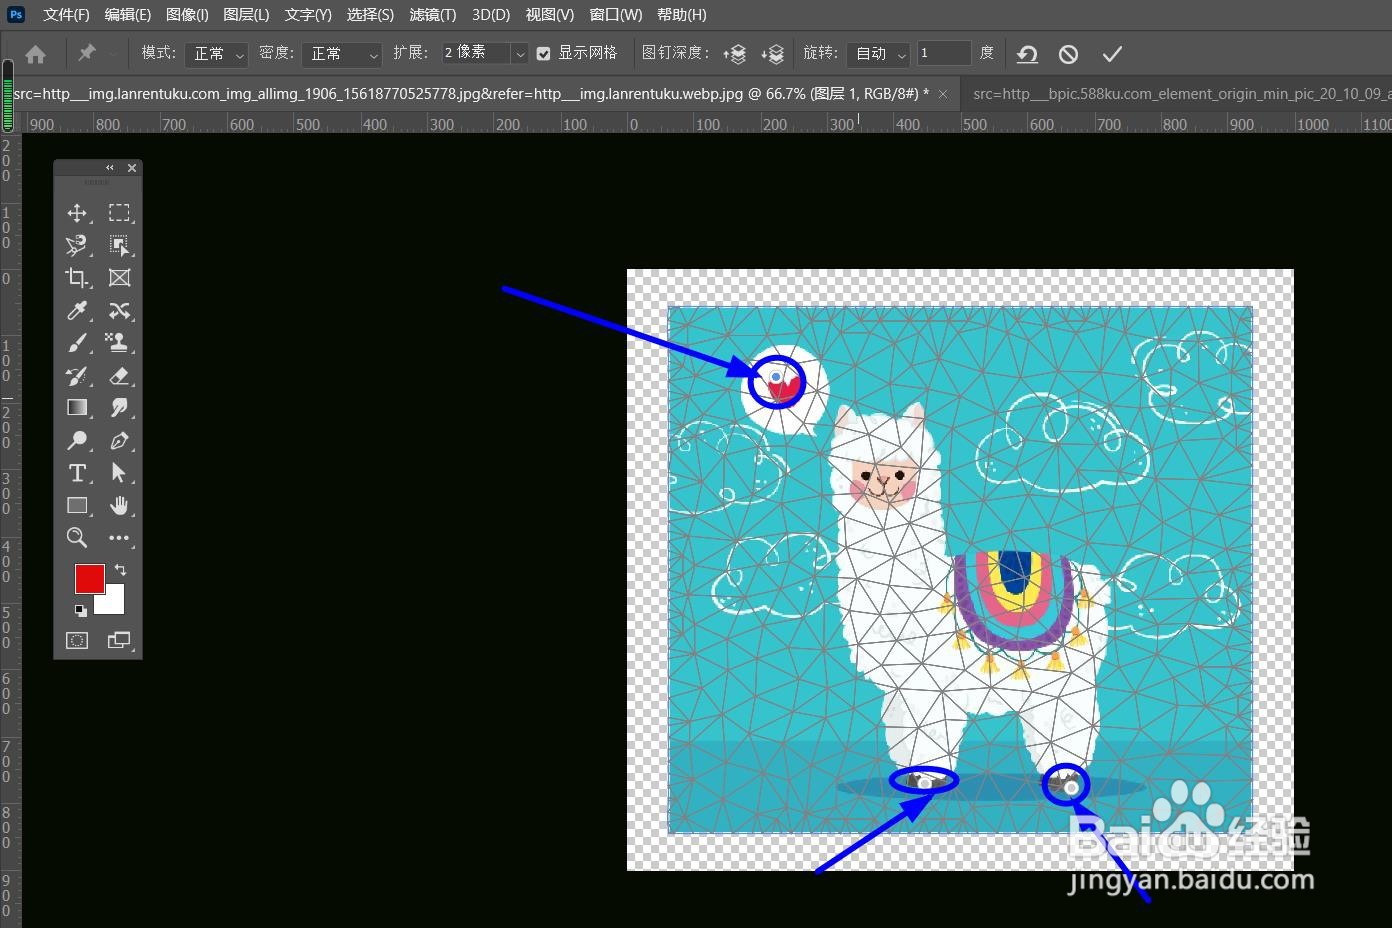The height and width of the screenshot is (928, 1392).
Task: Select the Horizontal Type tool
Action: [77, 473]
